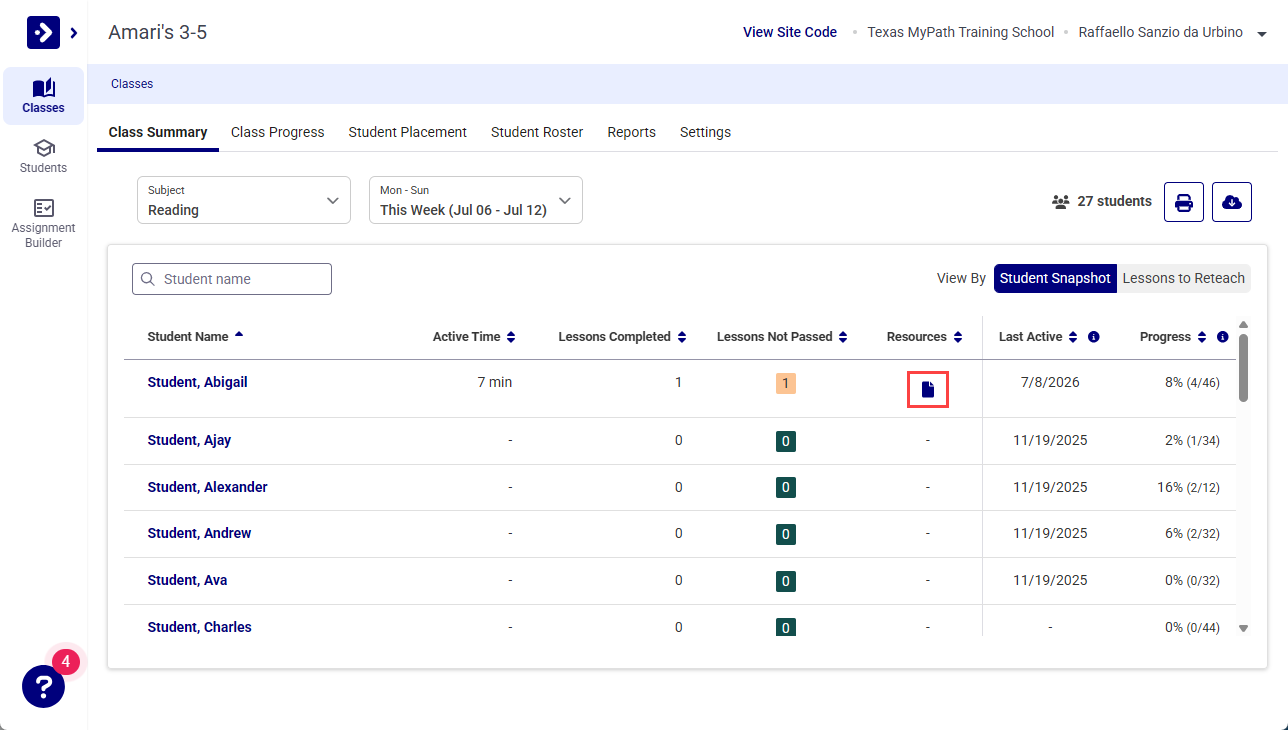The height and width of the screenshot is (730, 1288).
Task: Click the search magnifier icon
Action: click(148, 279)
